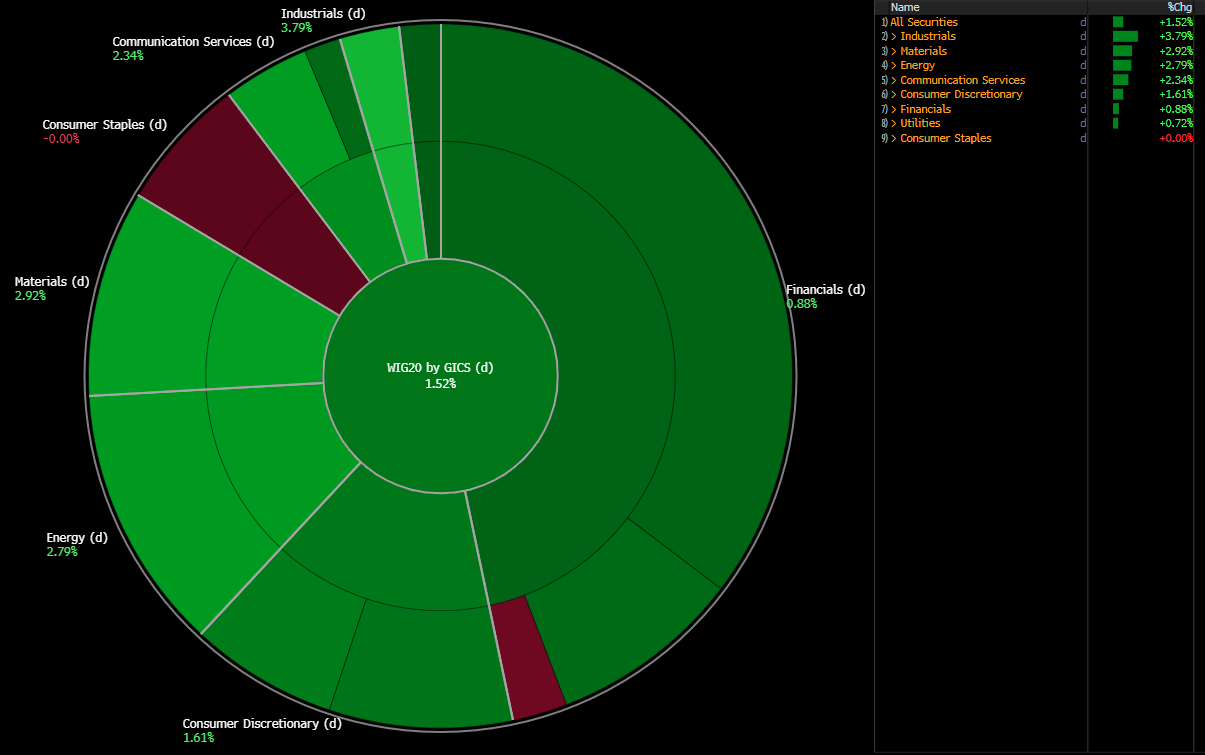
Task: Expand the Energy row chevron
Action: coord(894,65)
